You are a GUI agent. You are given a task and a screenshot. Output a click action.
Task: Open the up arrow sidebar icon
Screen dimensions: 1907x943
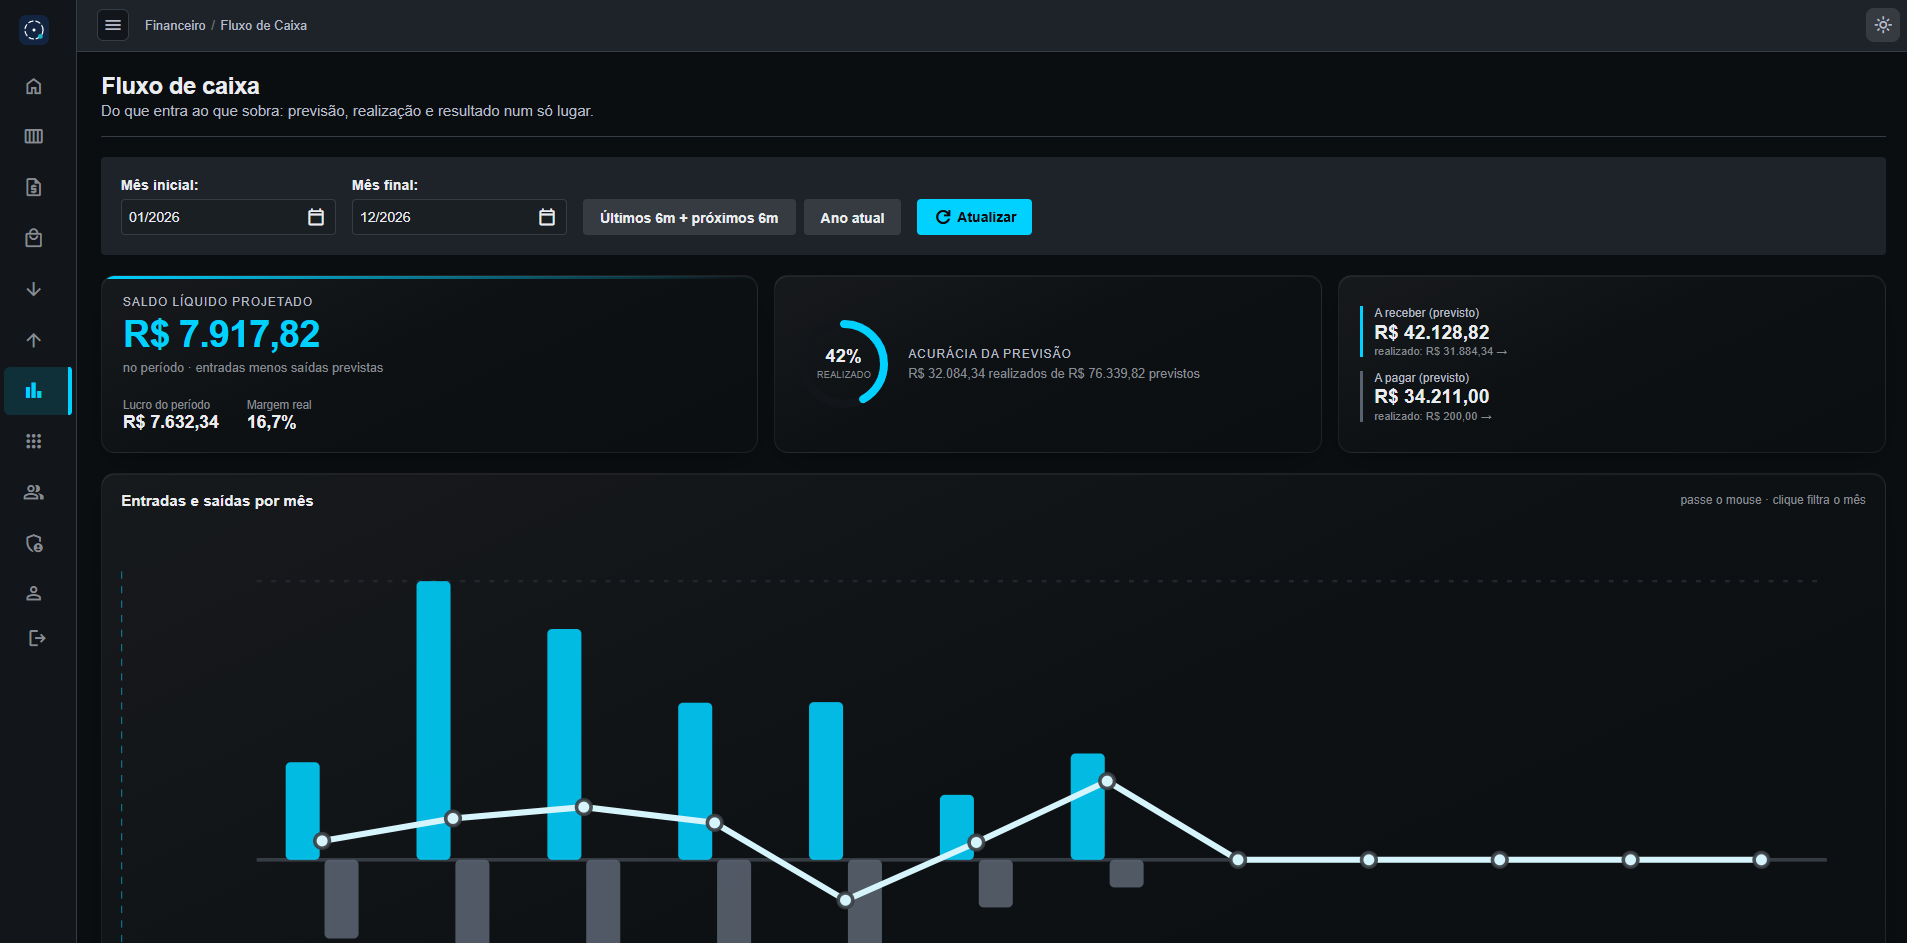click(34, 340)
